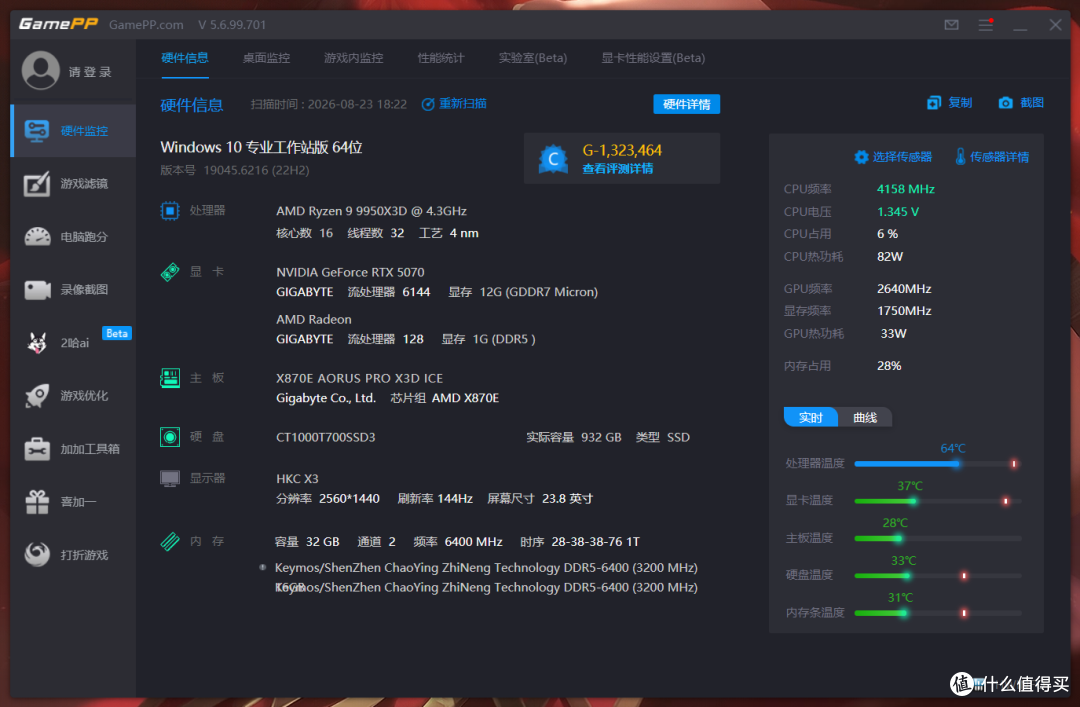Viewport: 1080px width, 707px height.
Task: Open 2哈ai Beta in the sidebar
Action: click(x=73, y=342)
